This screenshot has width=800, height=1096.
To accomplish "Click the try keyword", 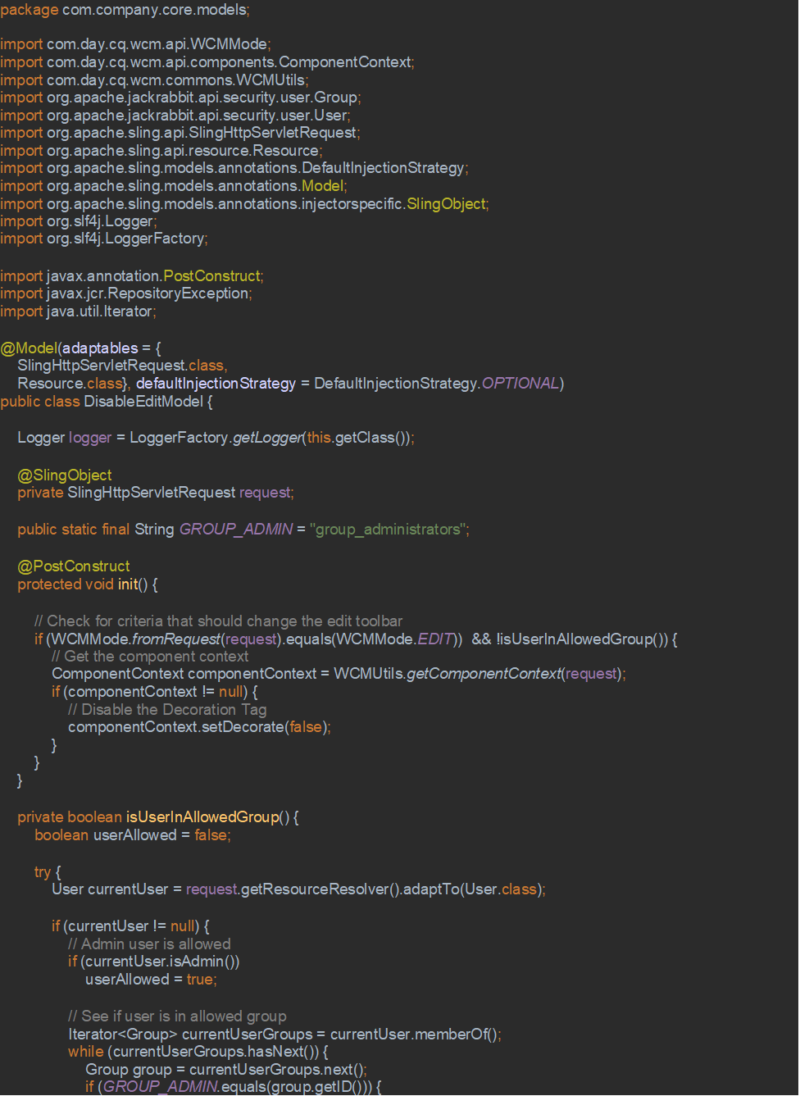I will coord(42,872).
